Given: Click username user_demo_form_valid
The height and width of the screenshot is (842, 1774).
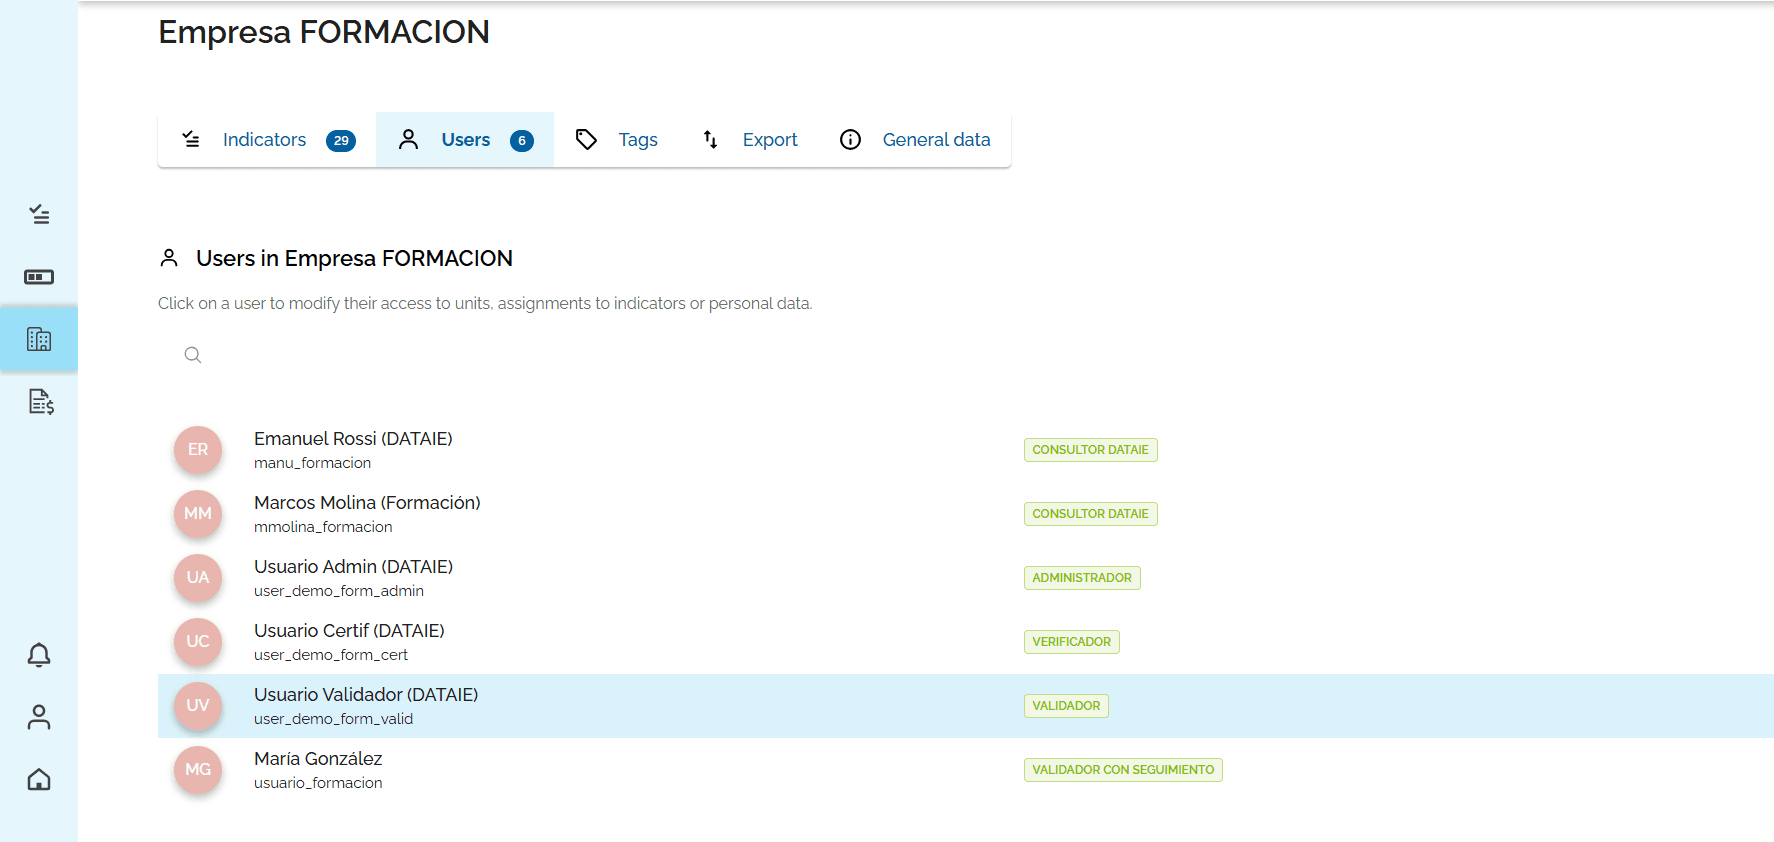Looking at the screenshot, I should click(x=333, y=719).
